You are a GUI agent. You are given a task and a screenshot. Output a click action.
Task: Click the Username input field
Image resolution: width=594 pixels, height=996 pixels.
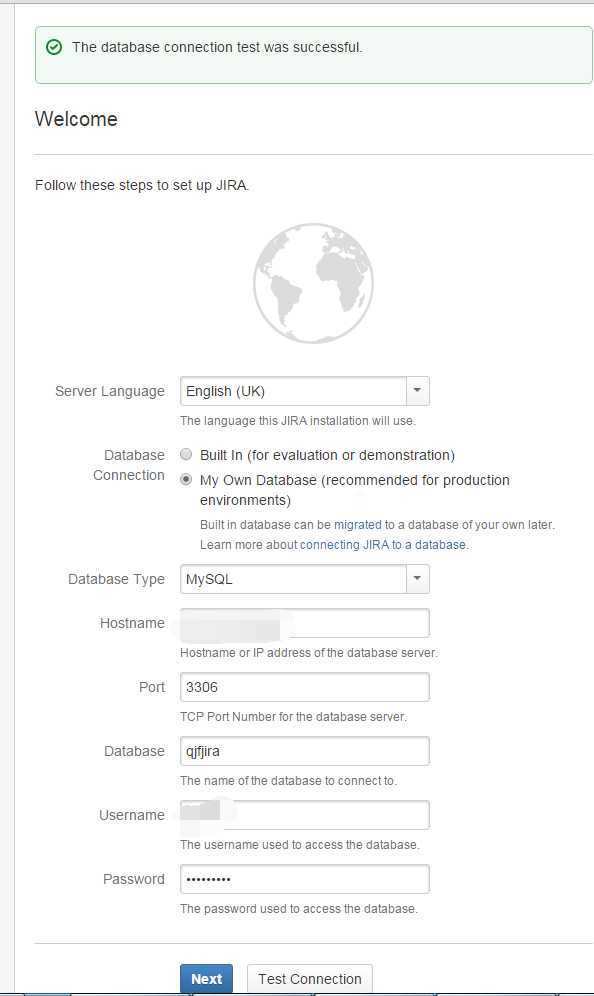tap(305, 815)
